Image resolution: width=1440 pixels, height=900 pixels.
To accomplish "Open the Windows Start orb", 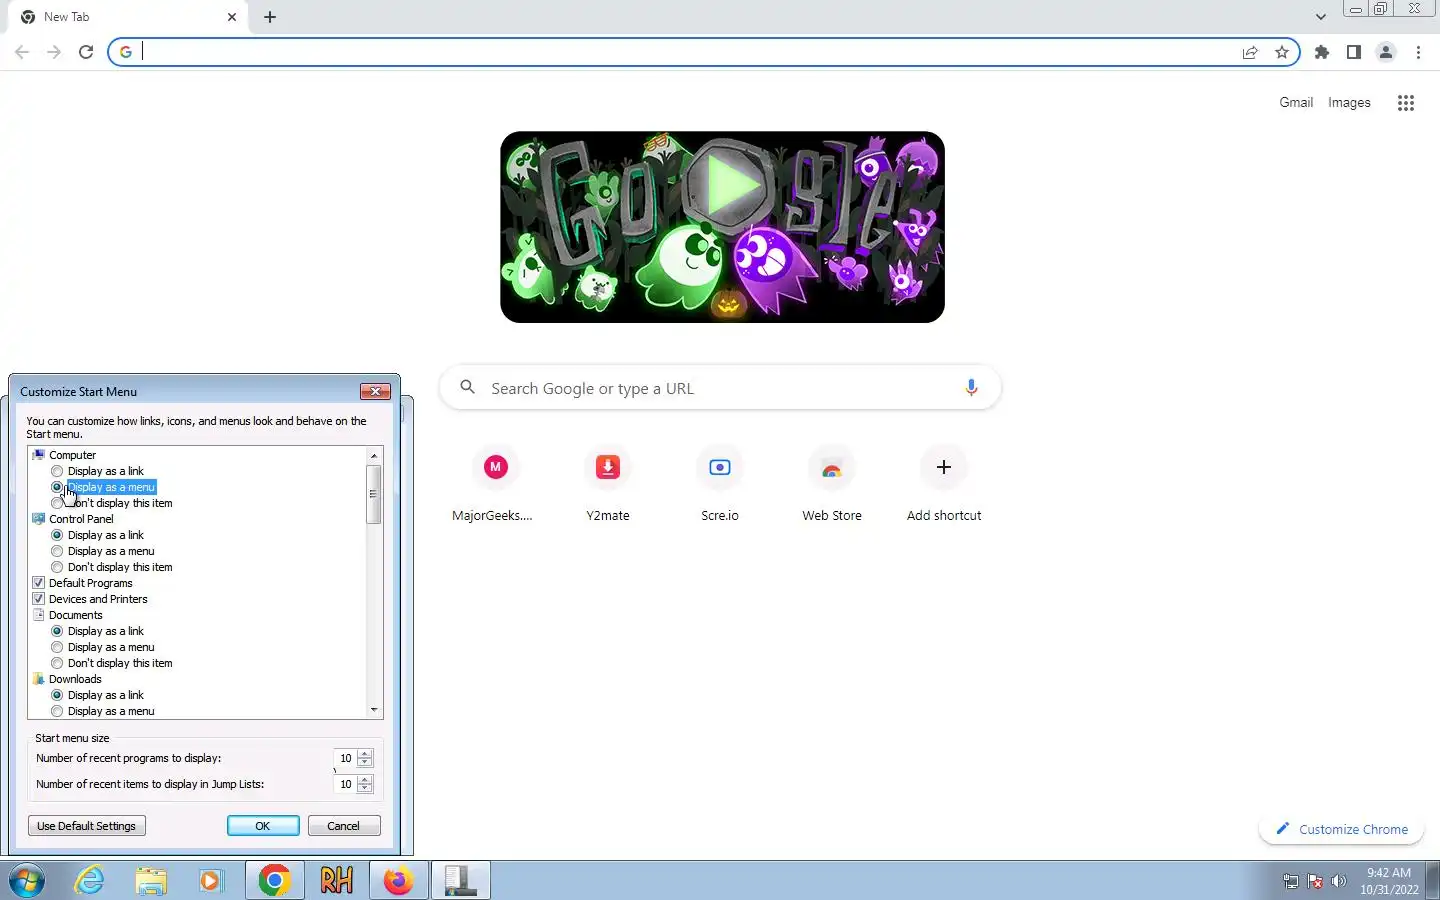I will click(26, 881).
